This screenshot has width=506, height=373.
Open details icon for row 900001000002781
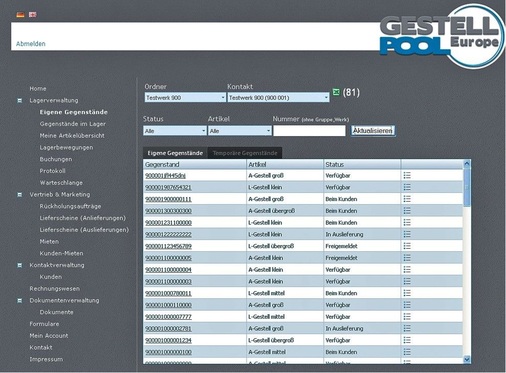pos(407,328)
